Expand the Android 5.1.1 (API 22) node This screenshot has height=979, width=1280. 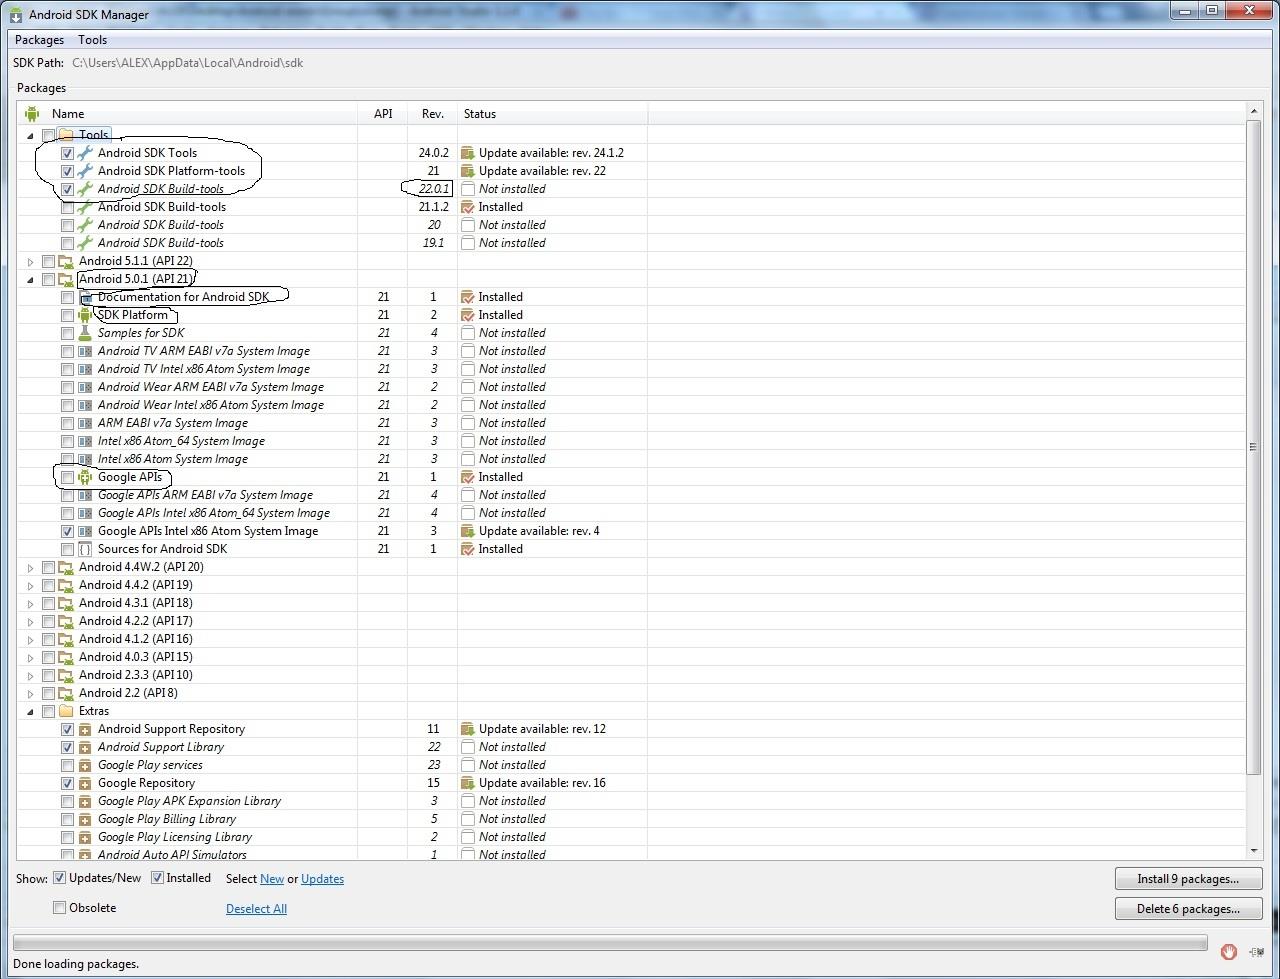click(x=30, y=261)
